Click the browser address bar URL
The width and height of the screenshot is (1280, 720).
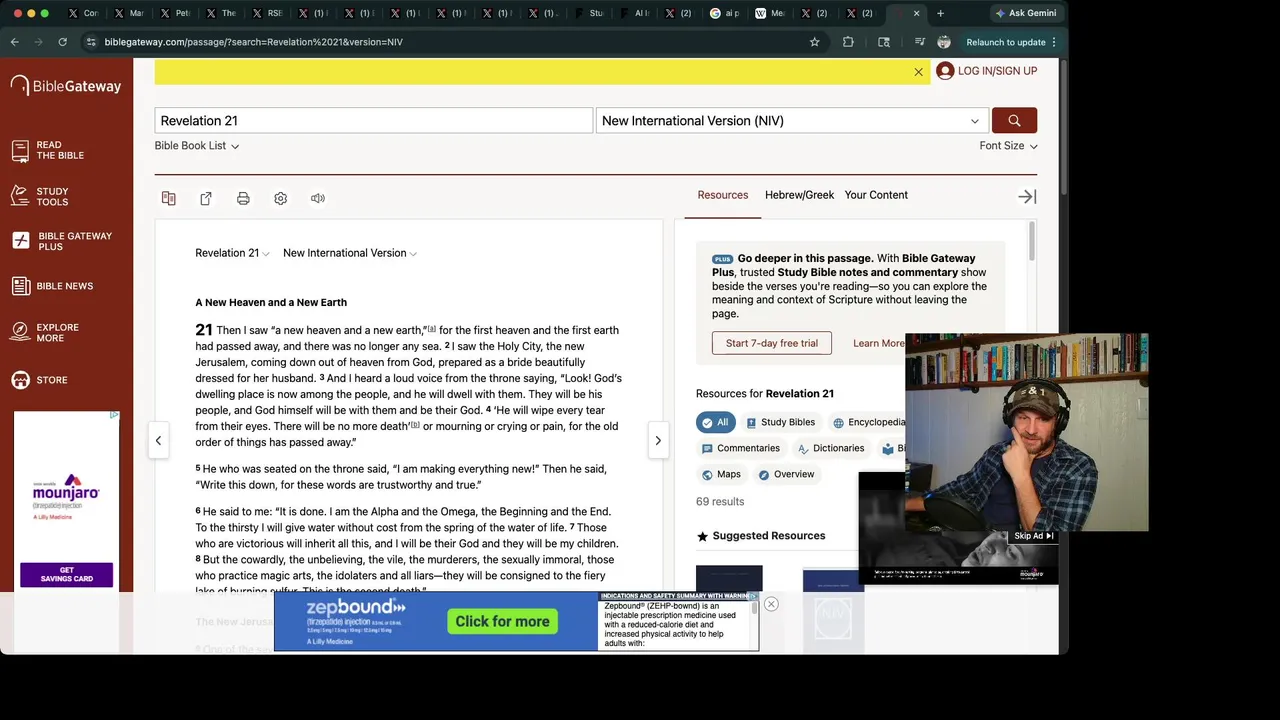tap(253, 42)
